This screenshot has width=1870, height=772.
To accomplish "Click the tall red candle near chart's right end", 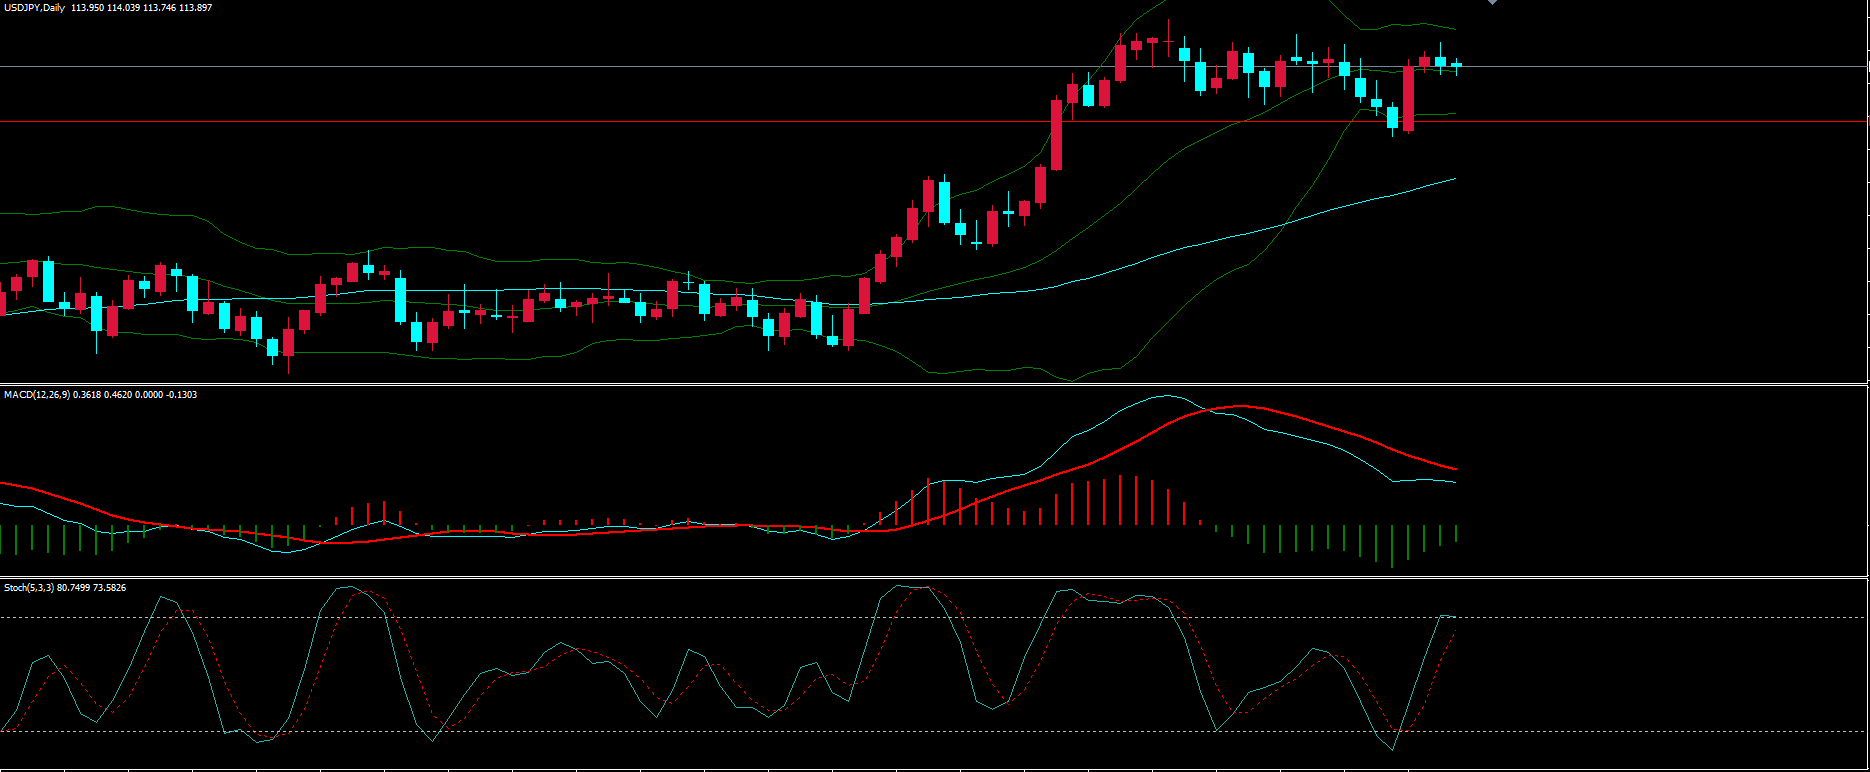I will coord(1408,100).
